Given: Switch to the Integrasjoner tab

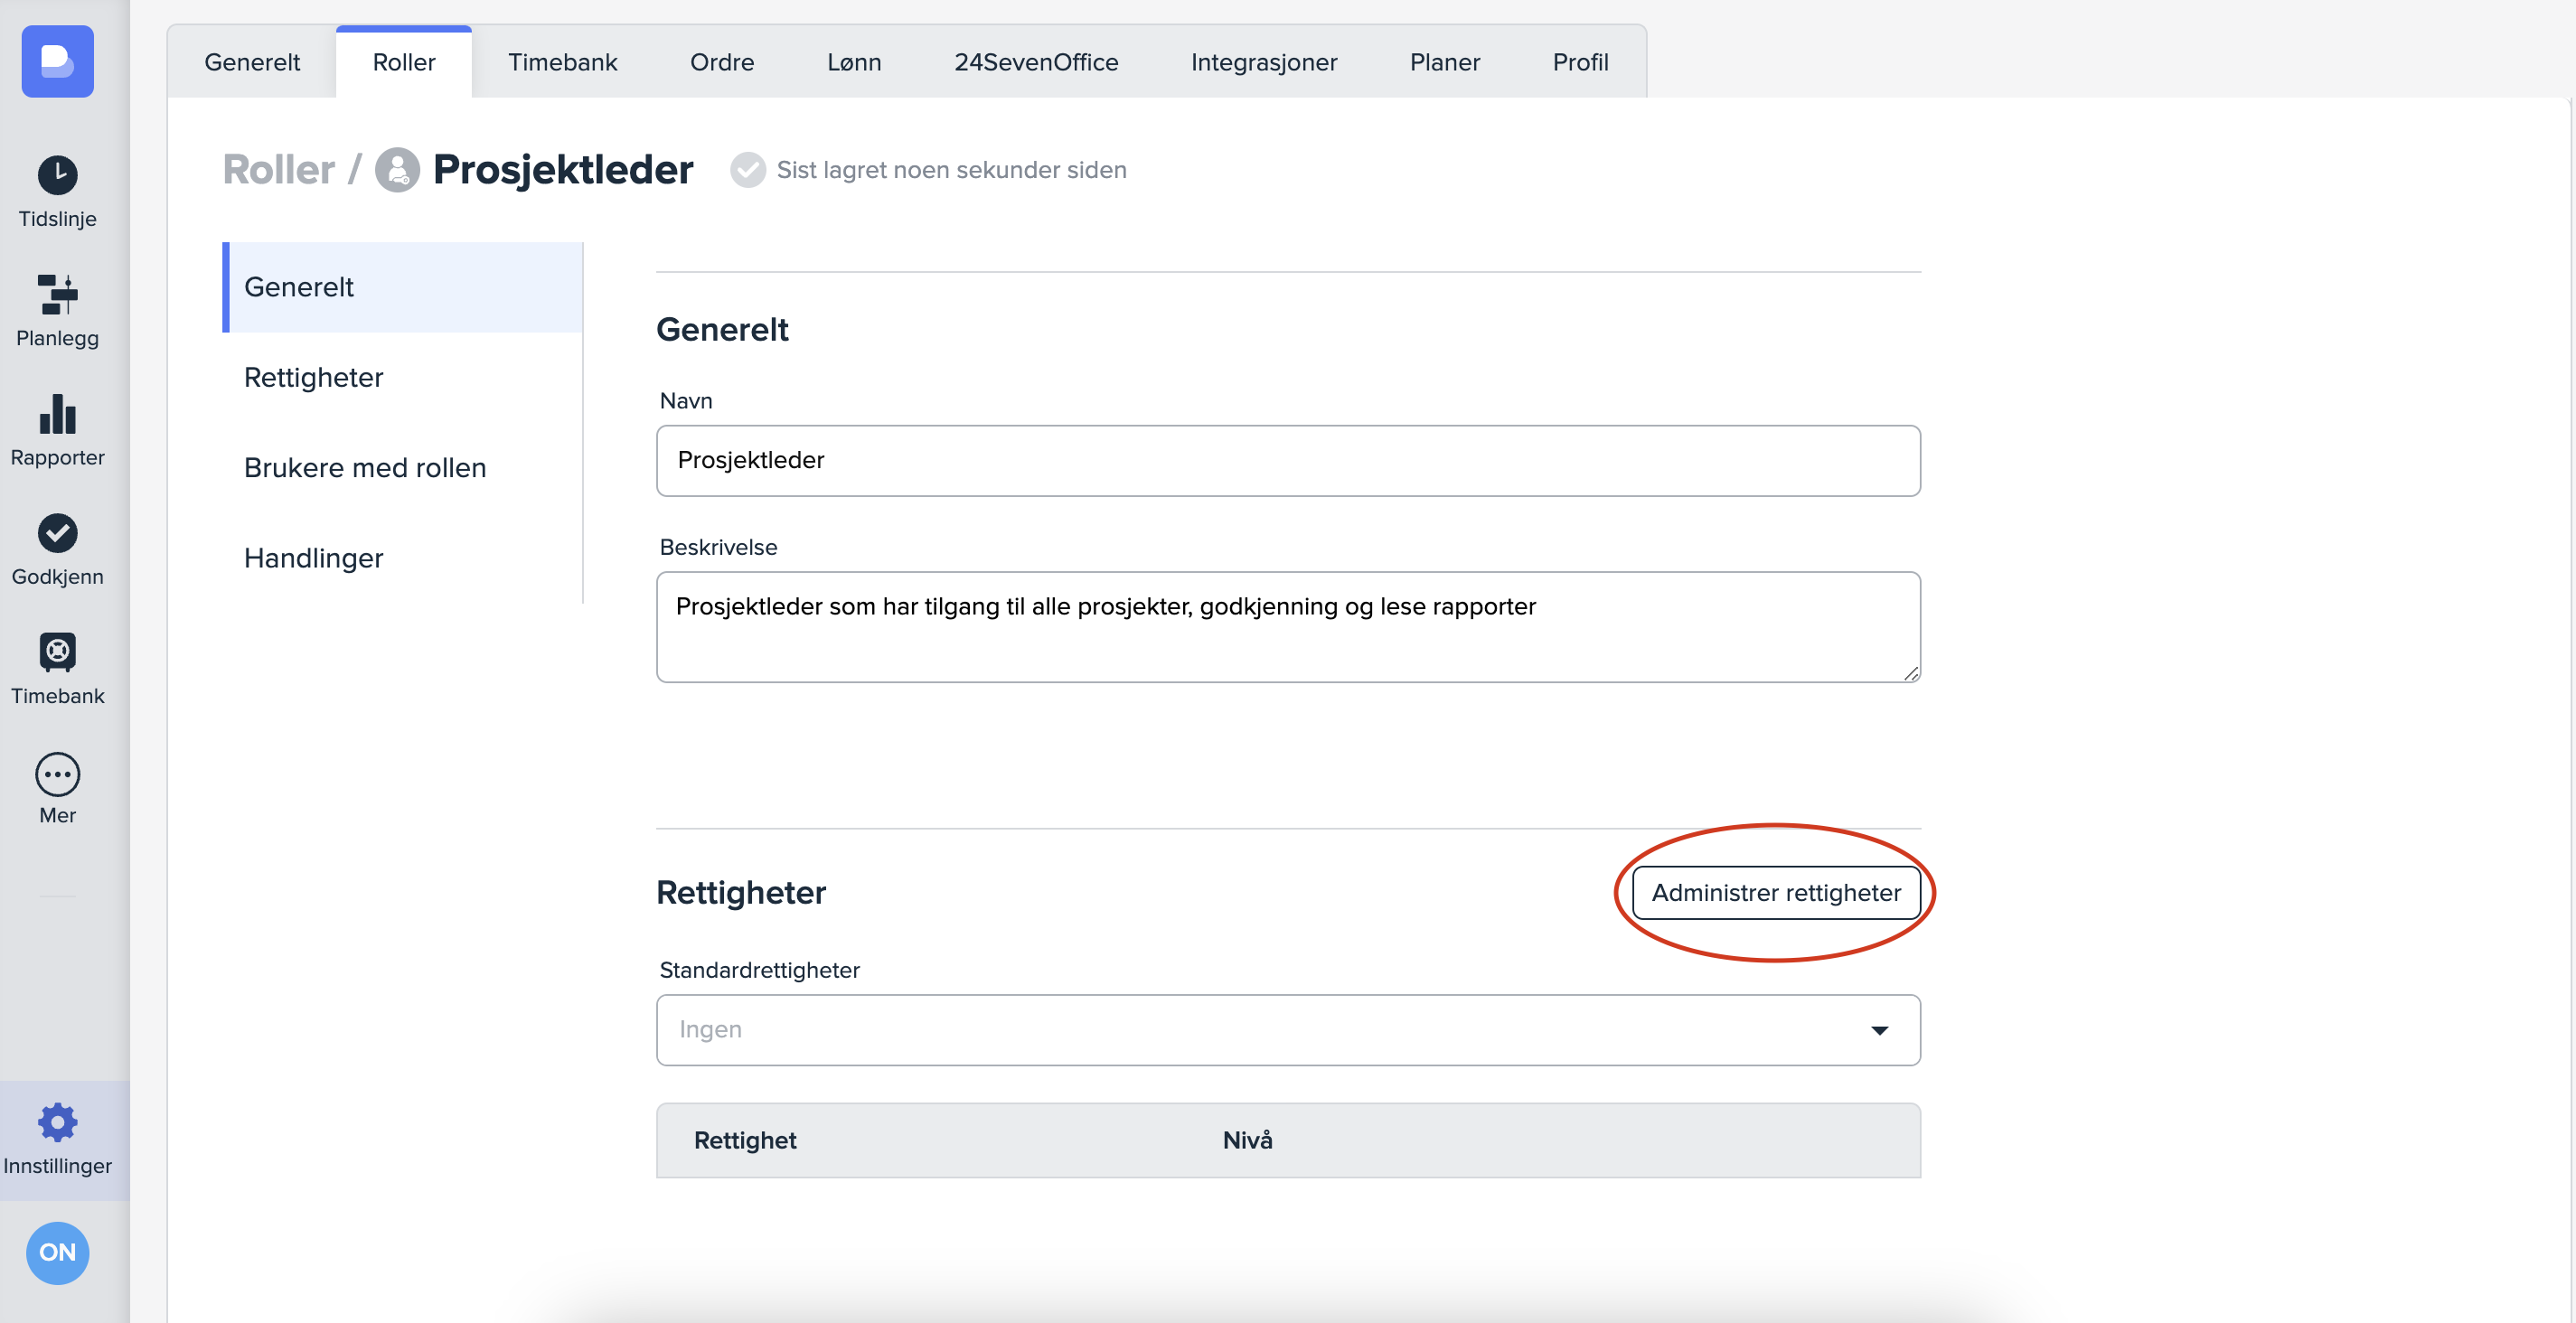Looking at the screenshot, I should 1263,62.
